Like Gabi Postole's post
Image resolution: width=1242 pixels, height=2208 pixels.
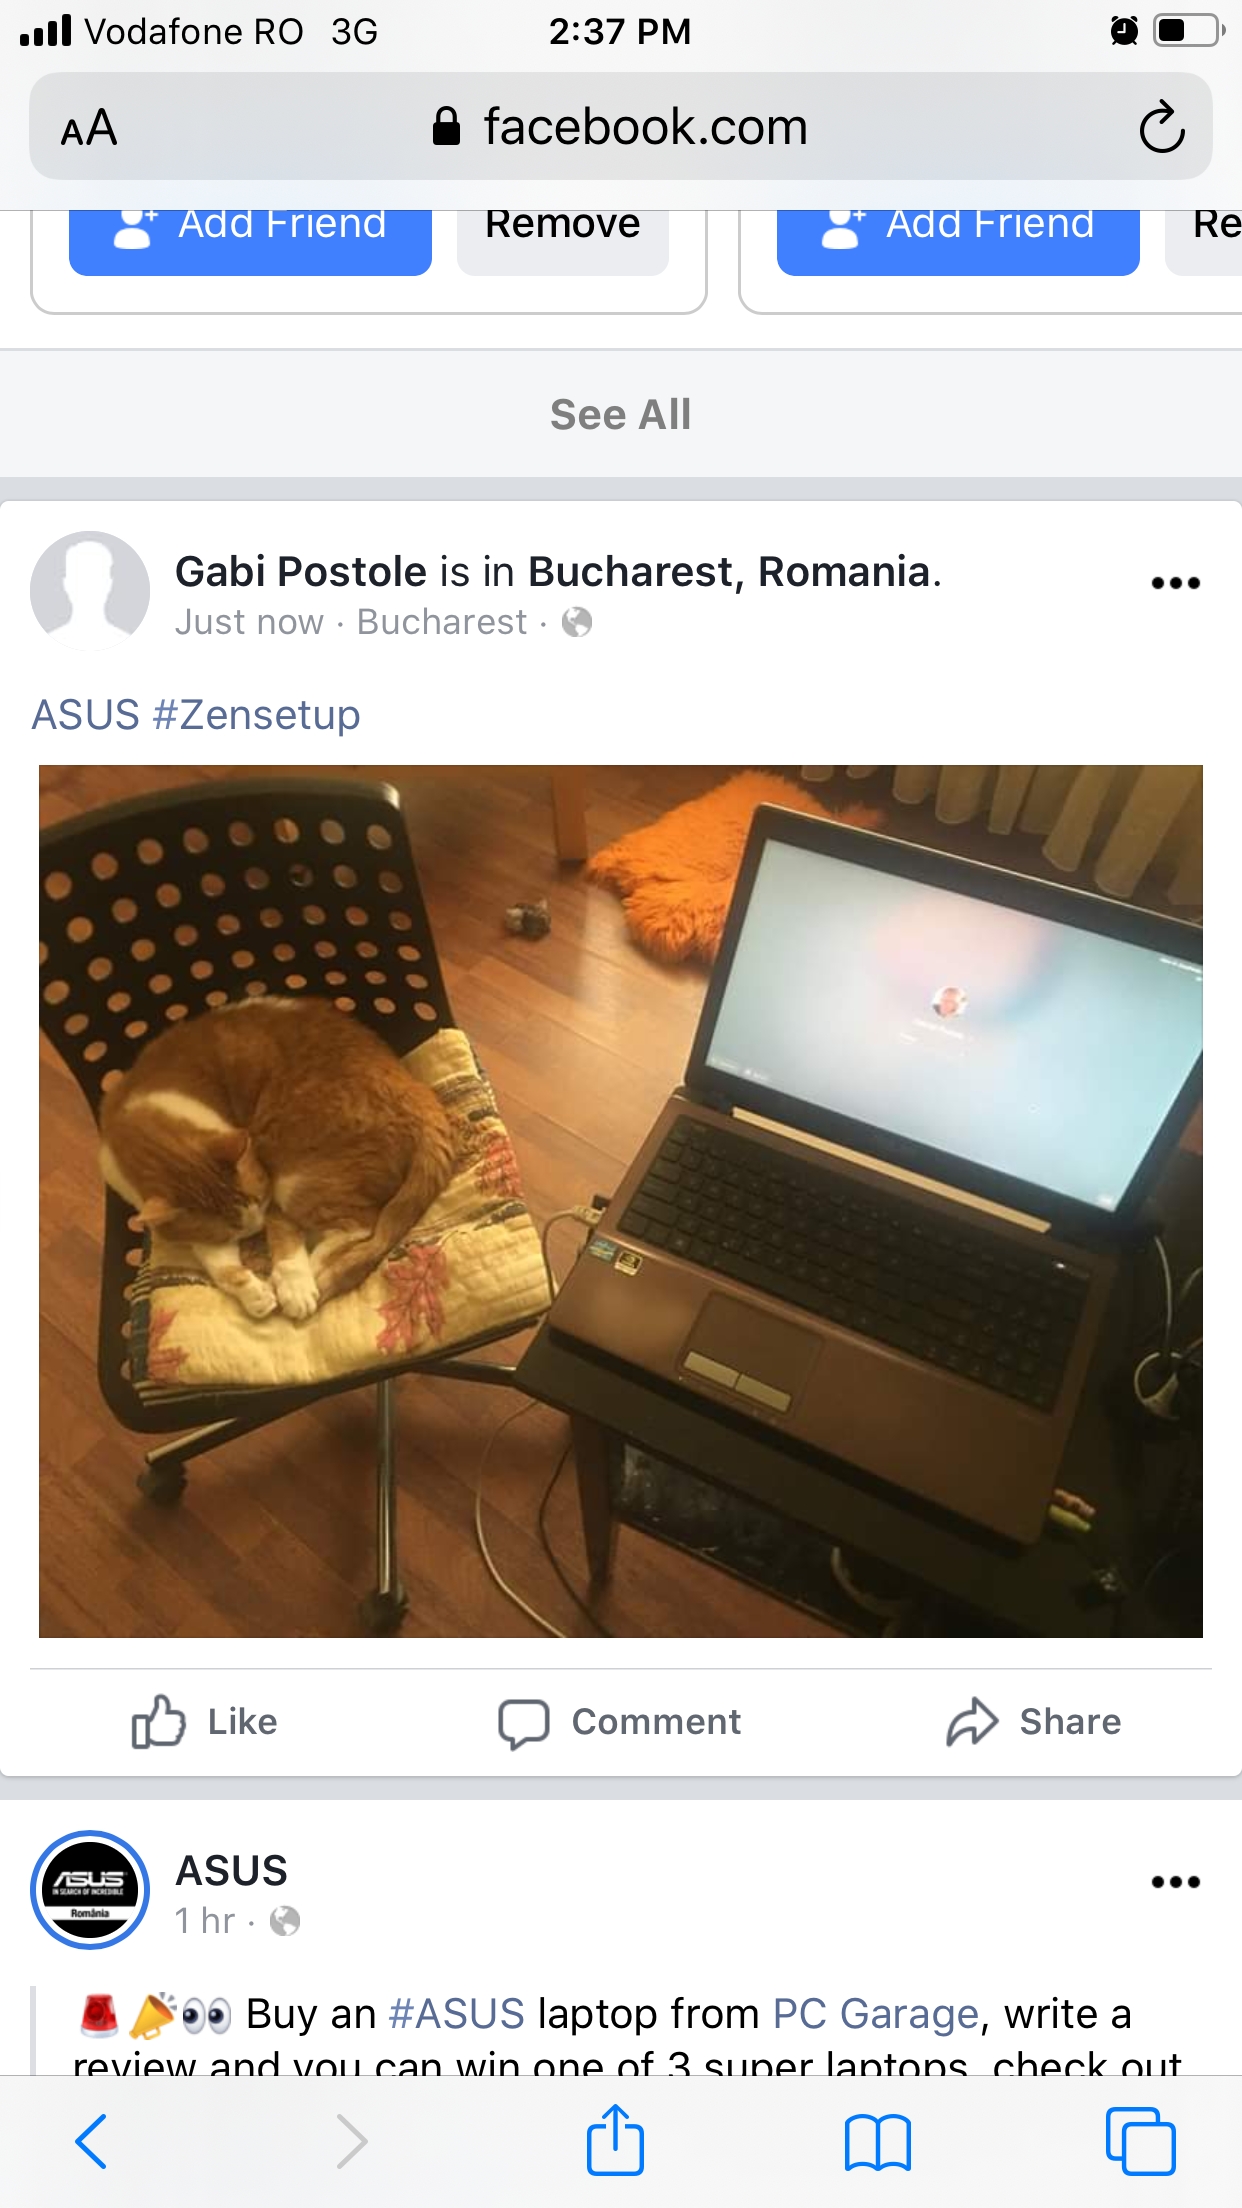(x=205, y=1722)
